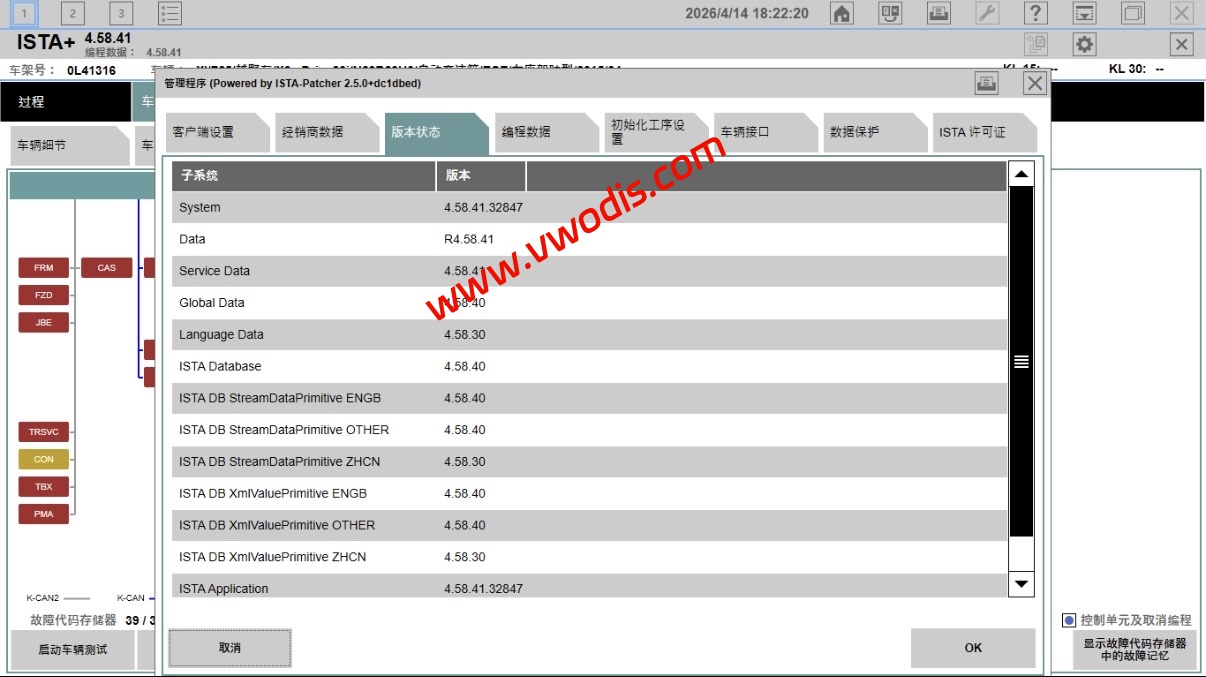The height and width of the screenshot is (677, 1206).
Task: Select session tab 3
Action: (x=120, y=13)
